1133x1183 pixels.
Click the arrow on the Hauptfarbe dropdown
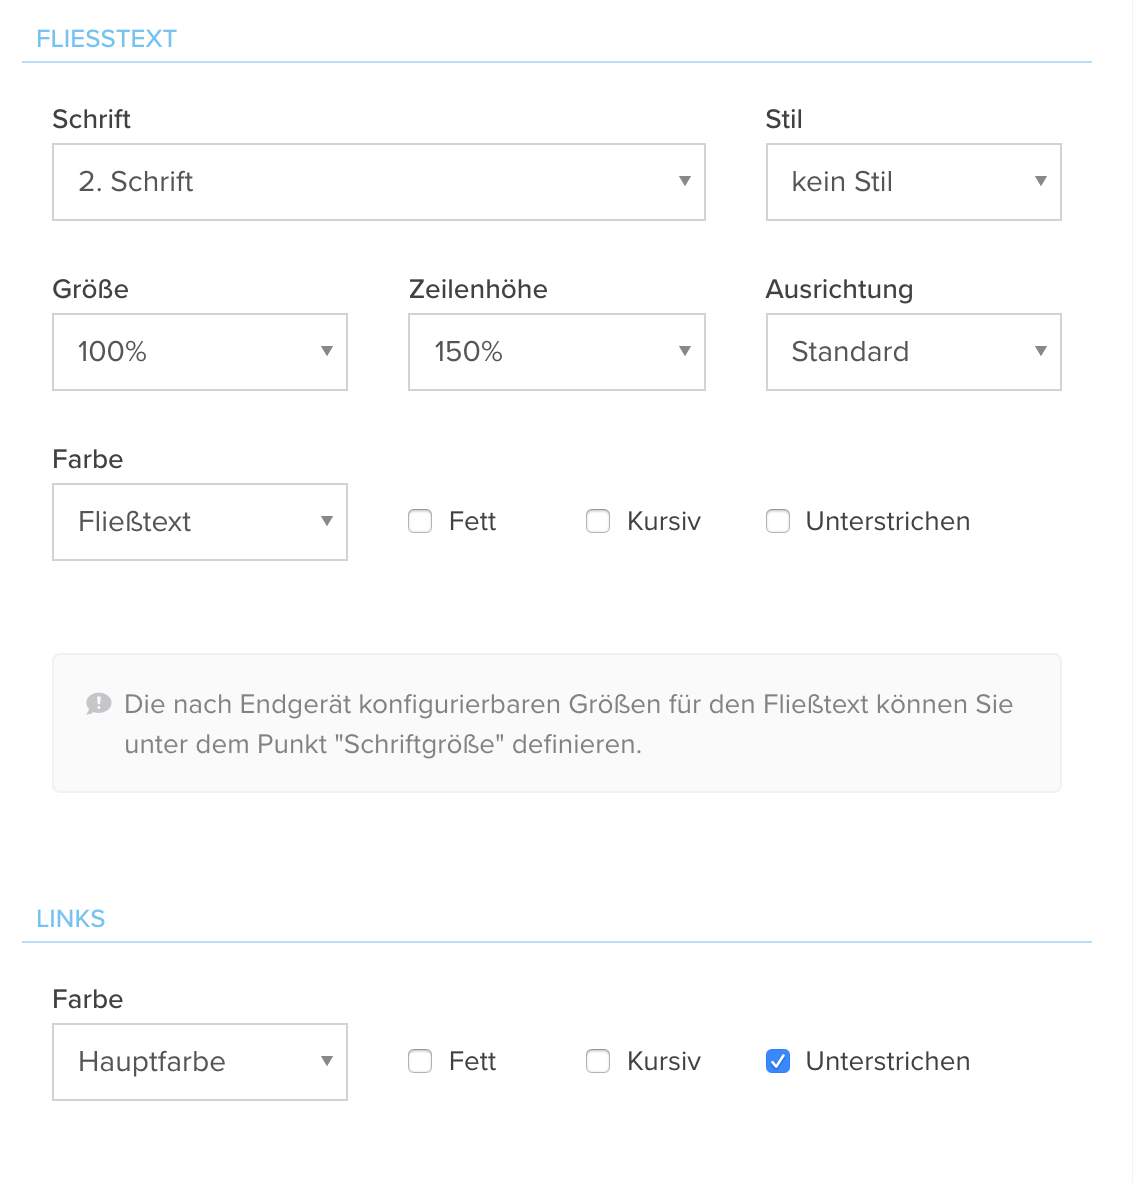pyautogui.click(x=327, y=1061)
